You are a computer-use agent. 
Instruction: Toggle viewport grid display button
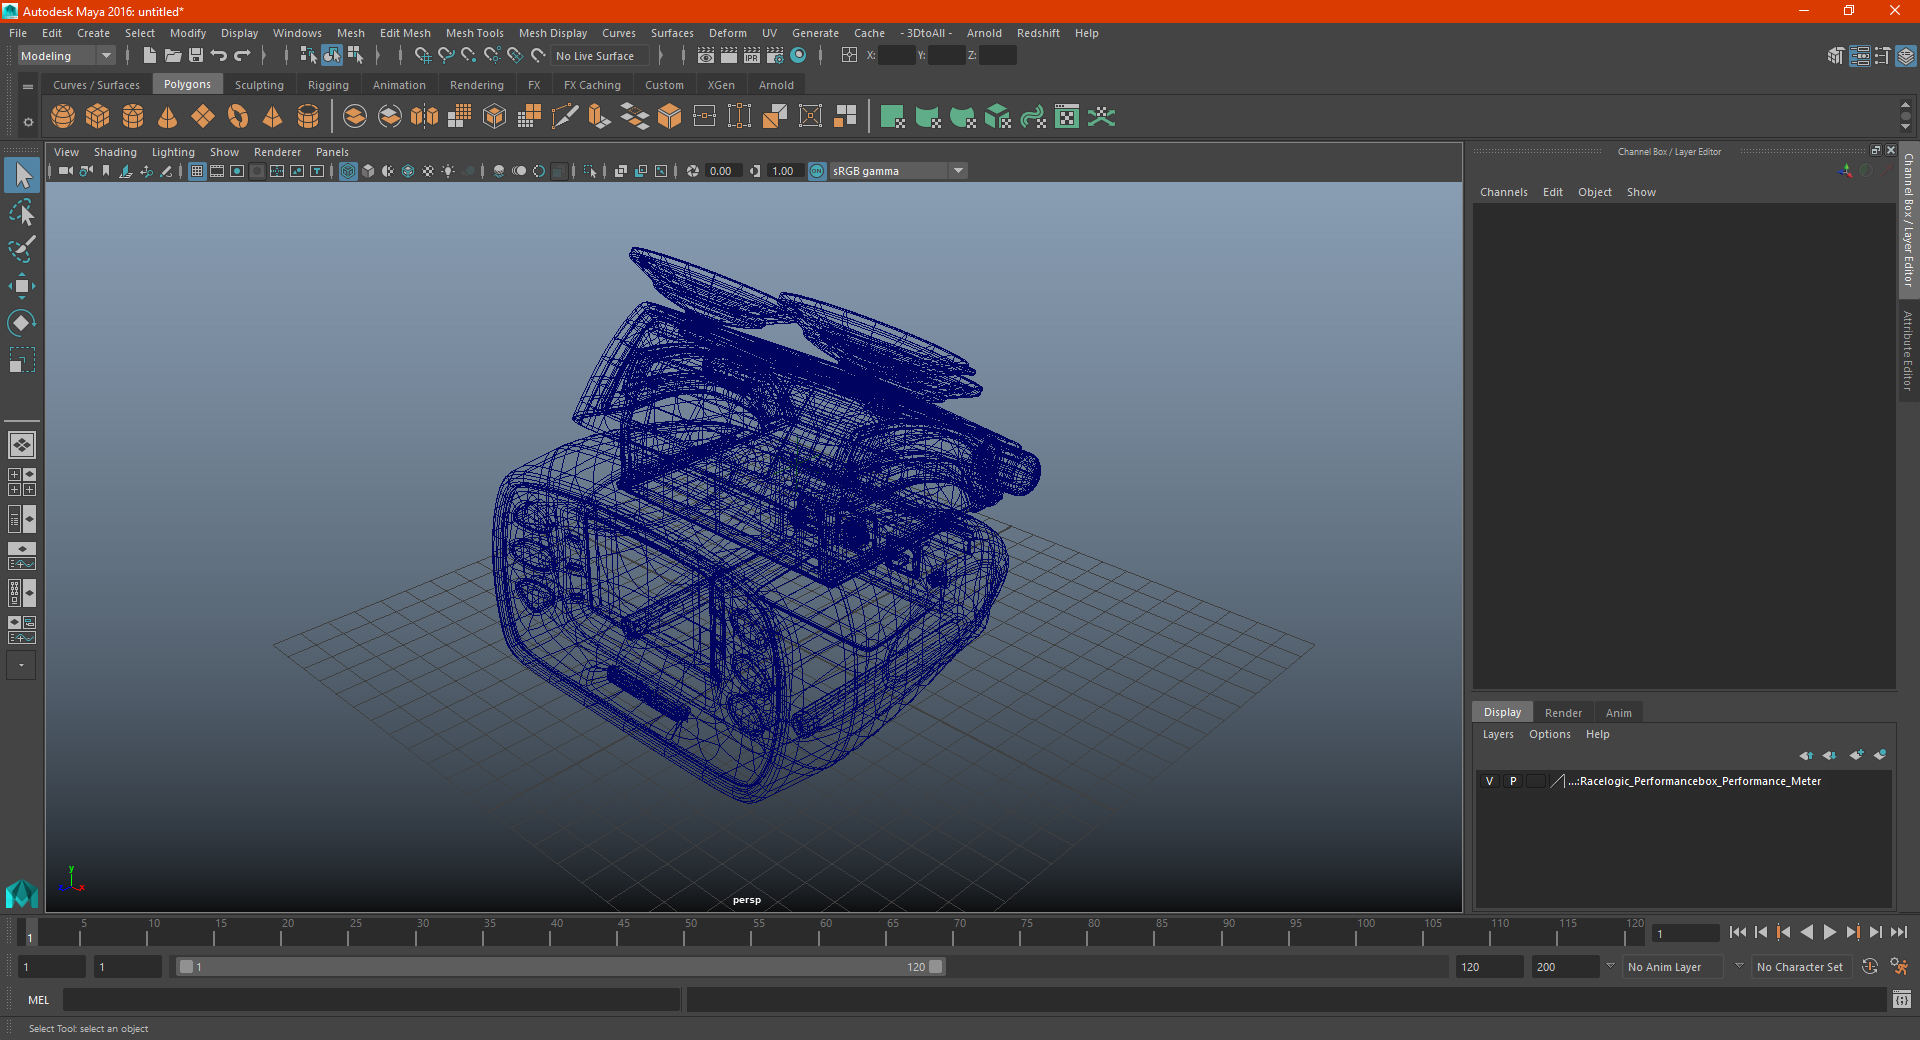197,171
